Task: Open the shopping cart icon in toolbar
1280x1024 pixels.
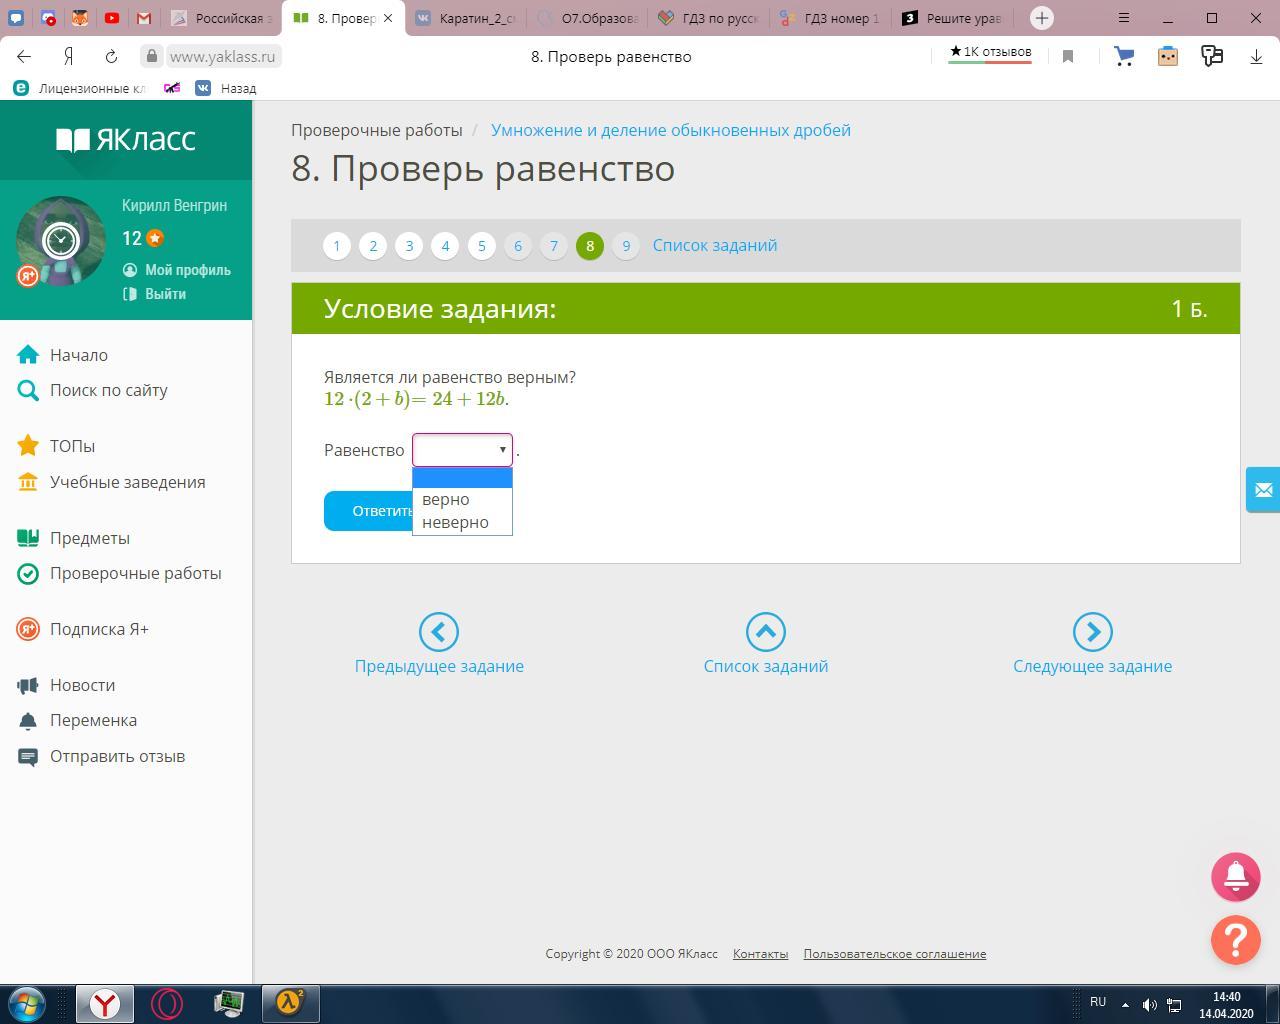Action: pos(1124,56)
